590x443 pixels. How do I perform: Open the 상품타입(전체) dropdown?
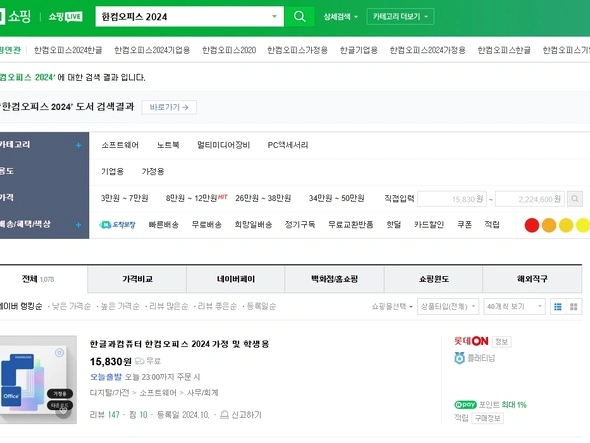point(448,306)
